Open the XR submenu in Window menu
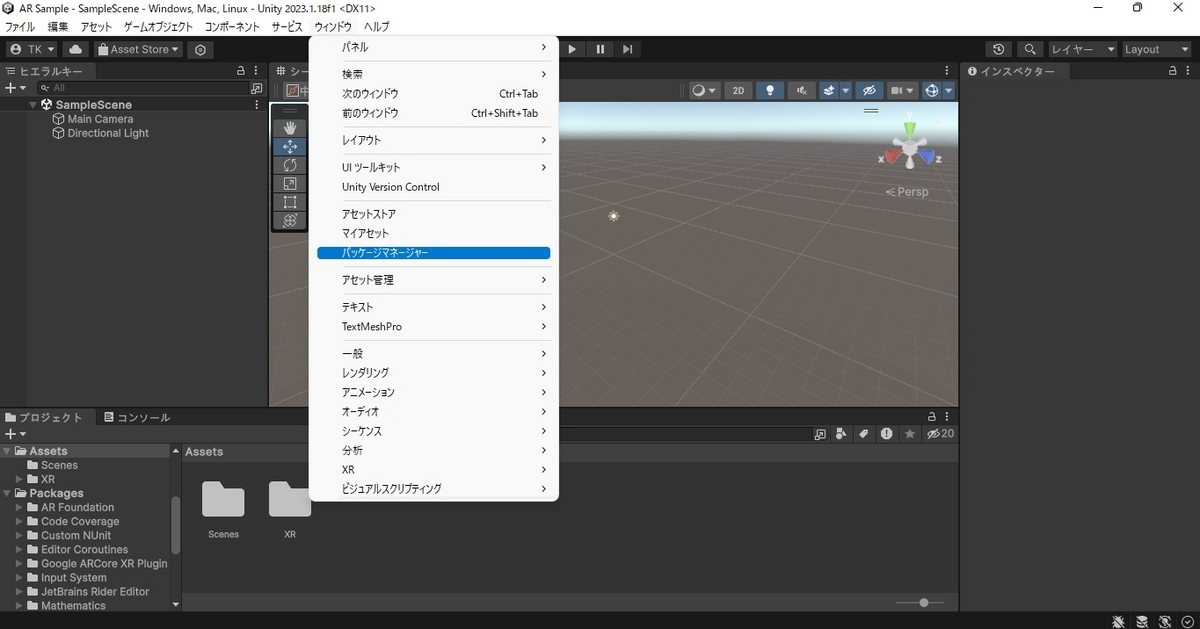1200x629 pixels. [433, 469]
